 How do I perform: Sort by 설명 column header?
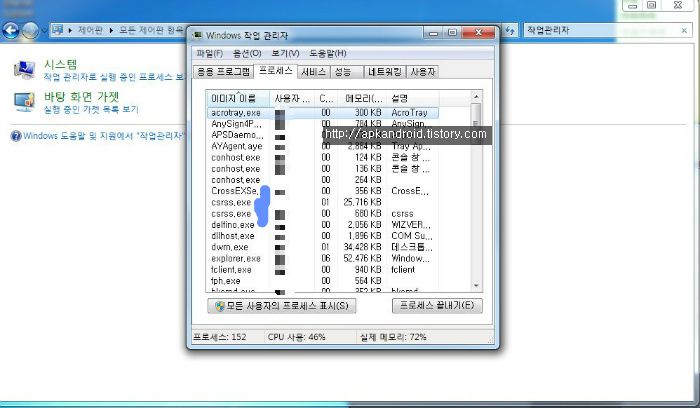(x=412, y=98)
